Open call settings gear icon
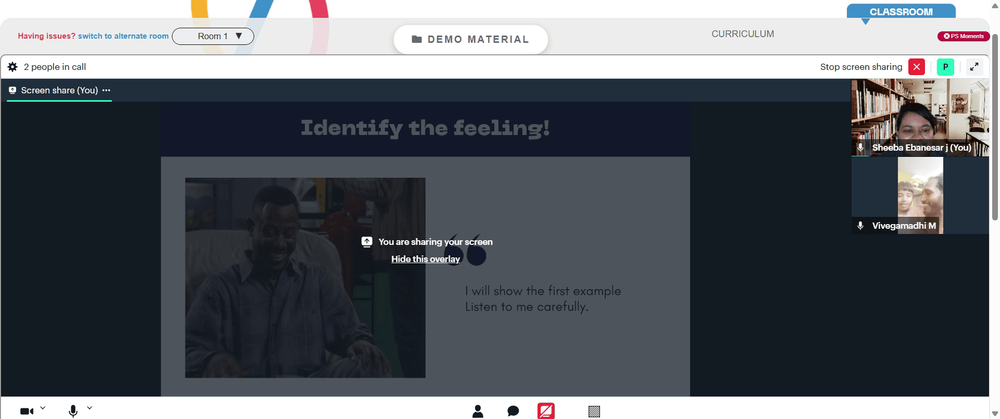1000x419 pixels. pos(13,66)
